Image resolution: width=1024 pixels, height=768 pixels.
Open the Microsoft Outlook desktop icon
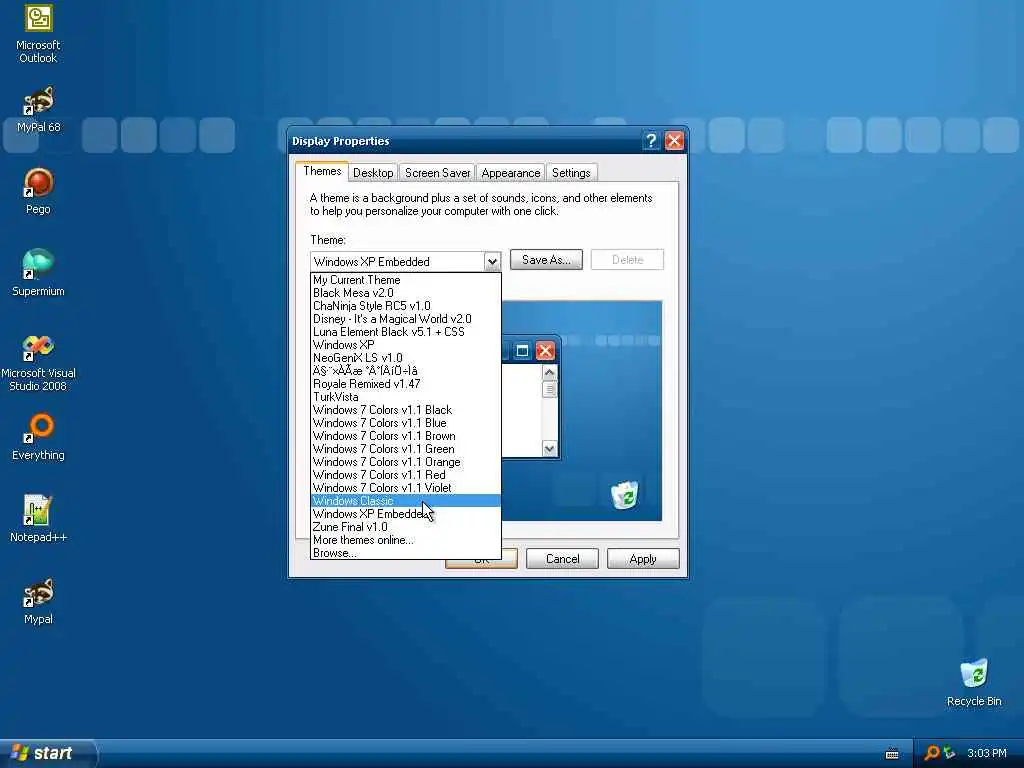coord(38,34)
